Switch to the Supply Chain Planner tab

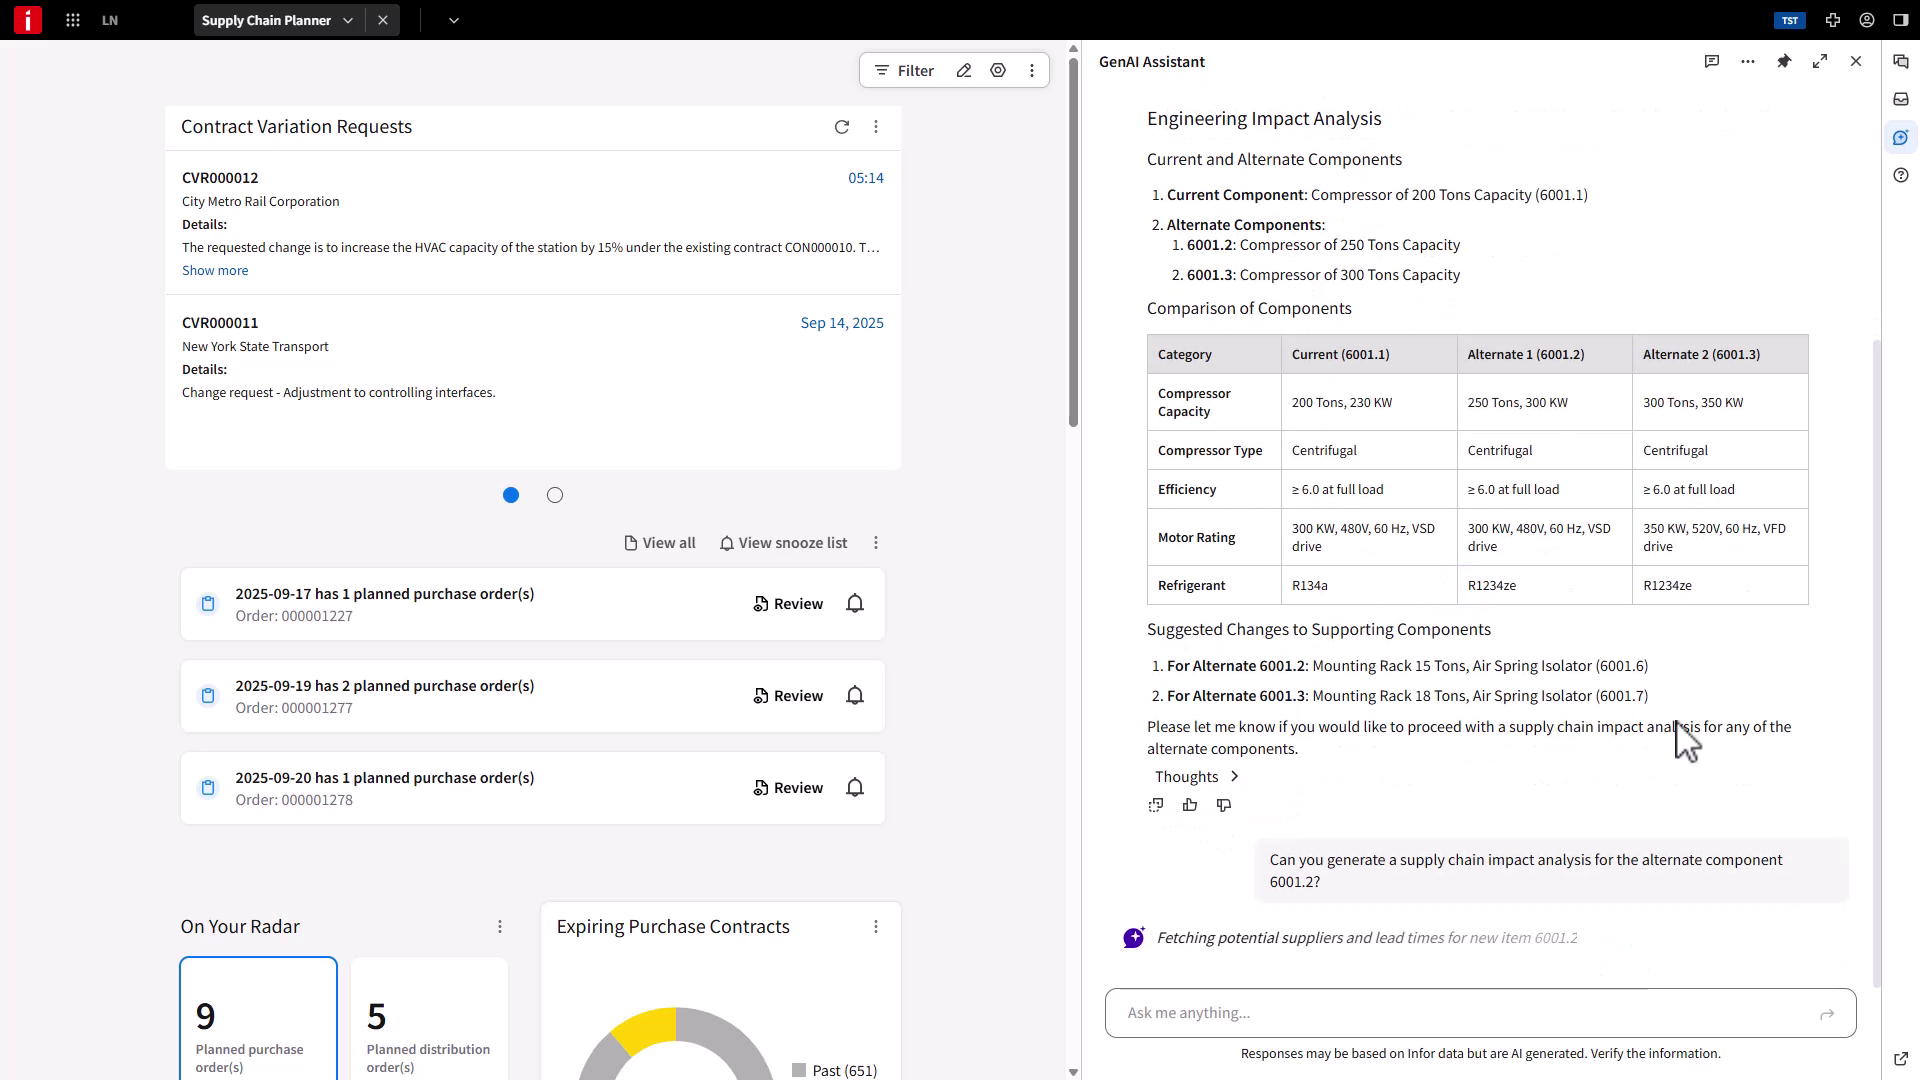pos(265,20)
